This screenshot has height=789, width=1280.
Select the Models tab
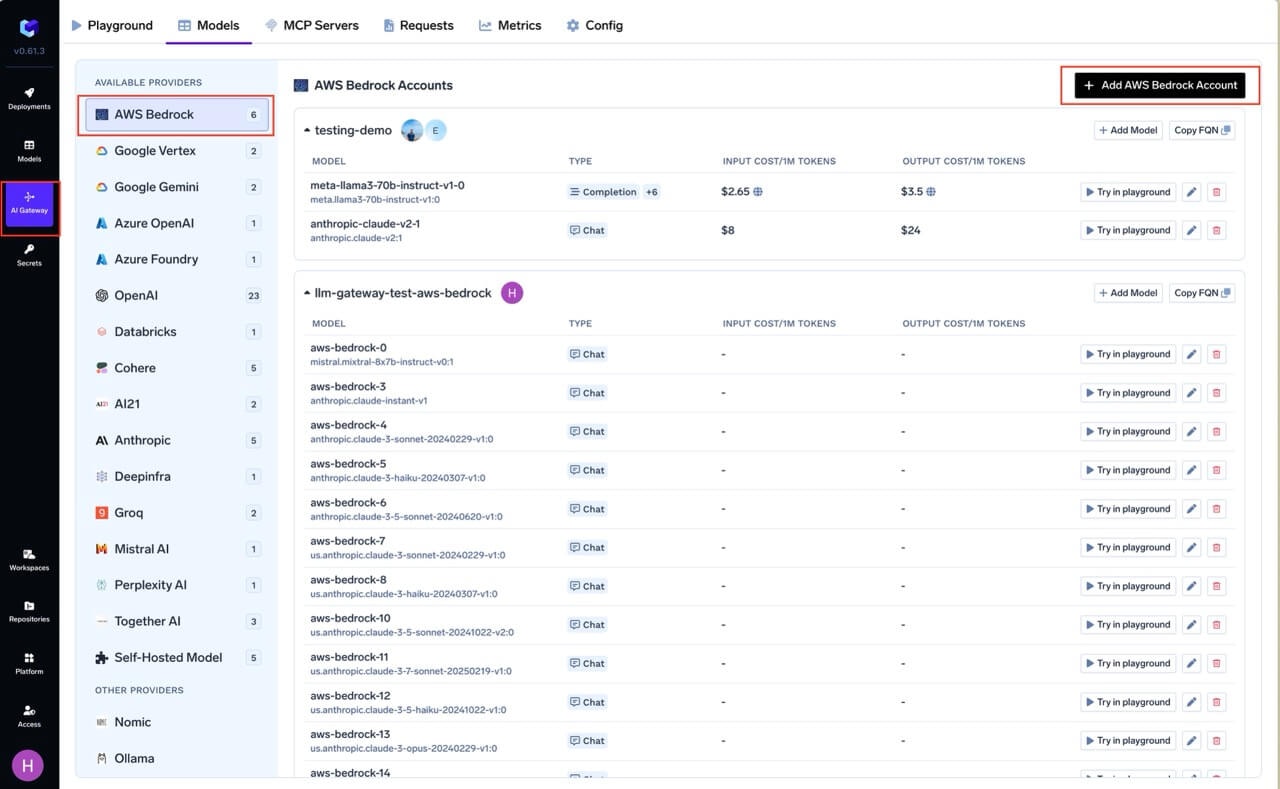point(209,25)
